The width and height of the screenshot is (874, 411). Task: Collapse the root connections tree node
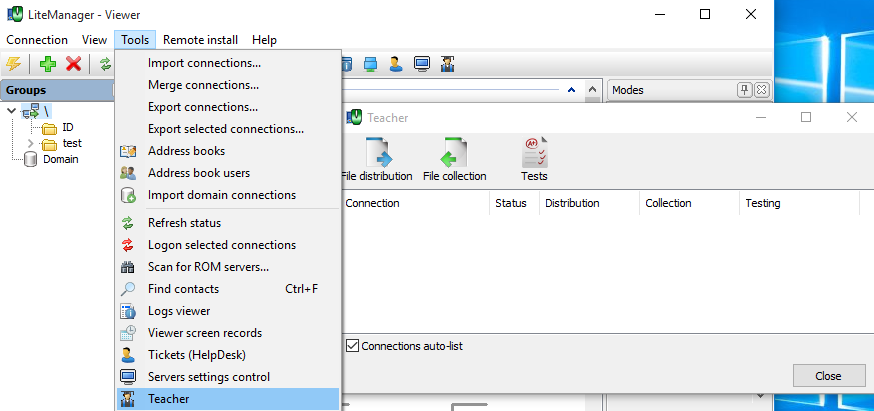[11, 111]
